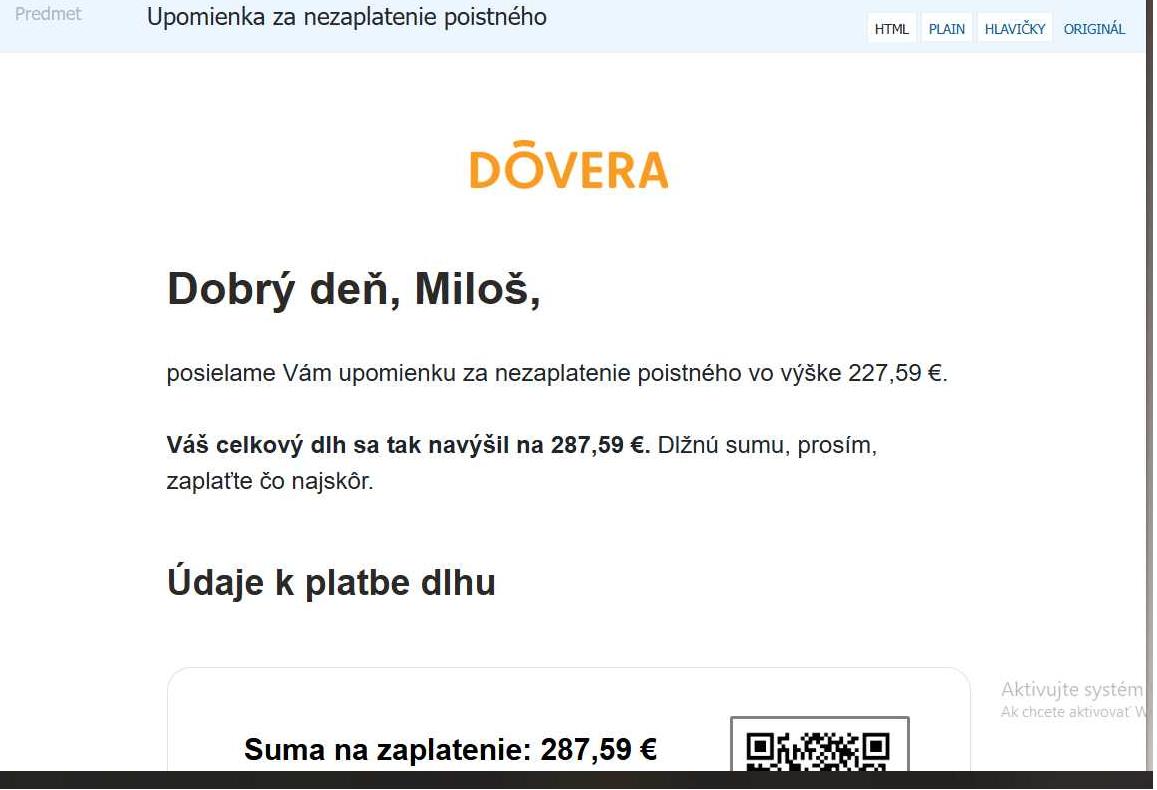Click the dark taskbar strip at bottom
This screenshot has height=790, width=1157.
point(576,780)
